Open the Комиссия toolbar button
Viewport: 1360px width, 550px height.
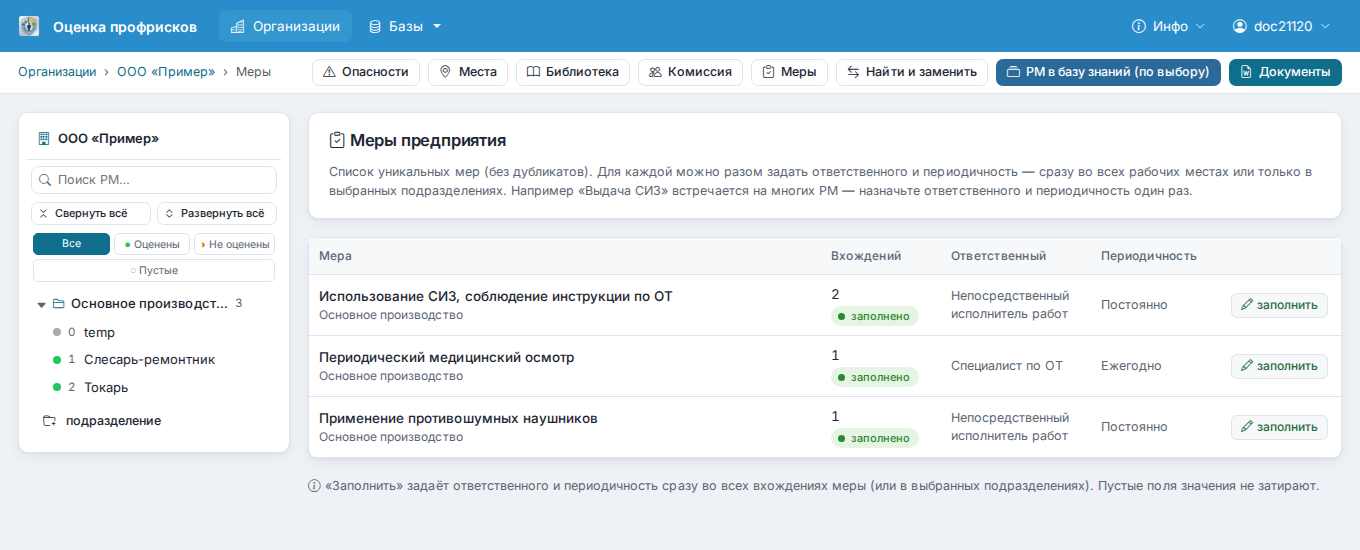point(690,72)
